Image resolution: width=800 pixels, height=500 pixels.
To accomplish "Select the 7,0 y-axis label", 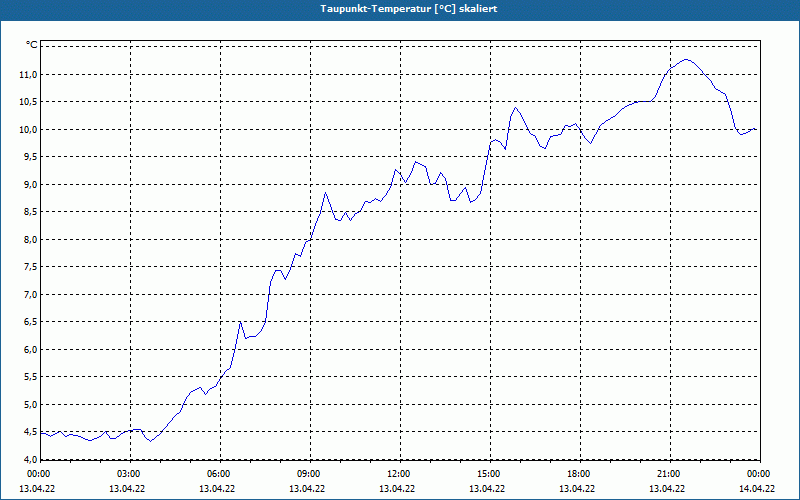I will pos(31,294).
